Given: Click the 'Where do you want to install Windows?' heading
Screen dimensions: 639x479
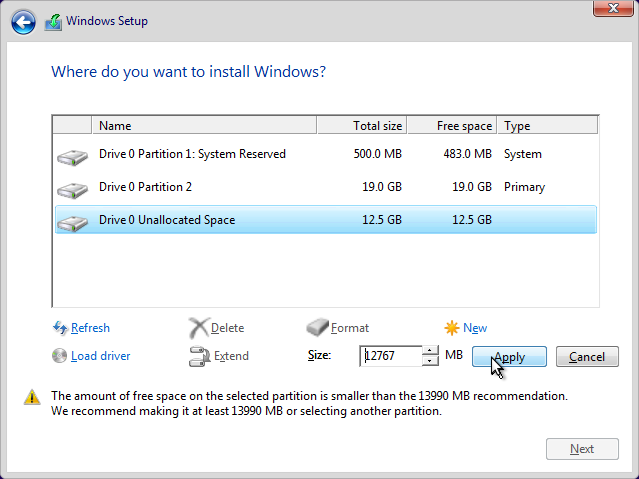Looking at the screenshot, I should (x=188, y=72).
